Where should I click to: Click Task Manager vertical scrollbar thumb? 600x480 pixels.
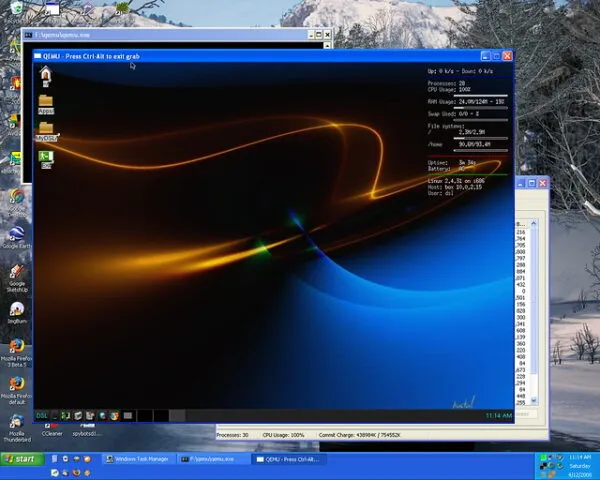[533, 301]
